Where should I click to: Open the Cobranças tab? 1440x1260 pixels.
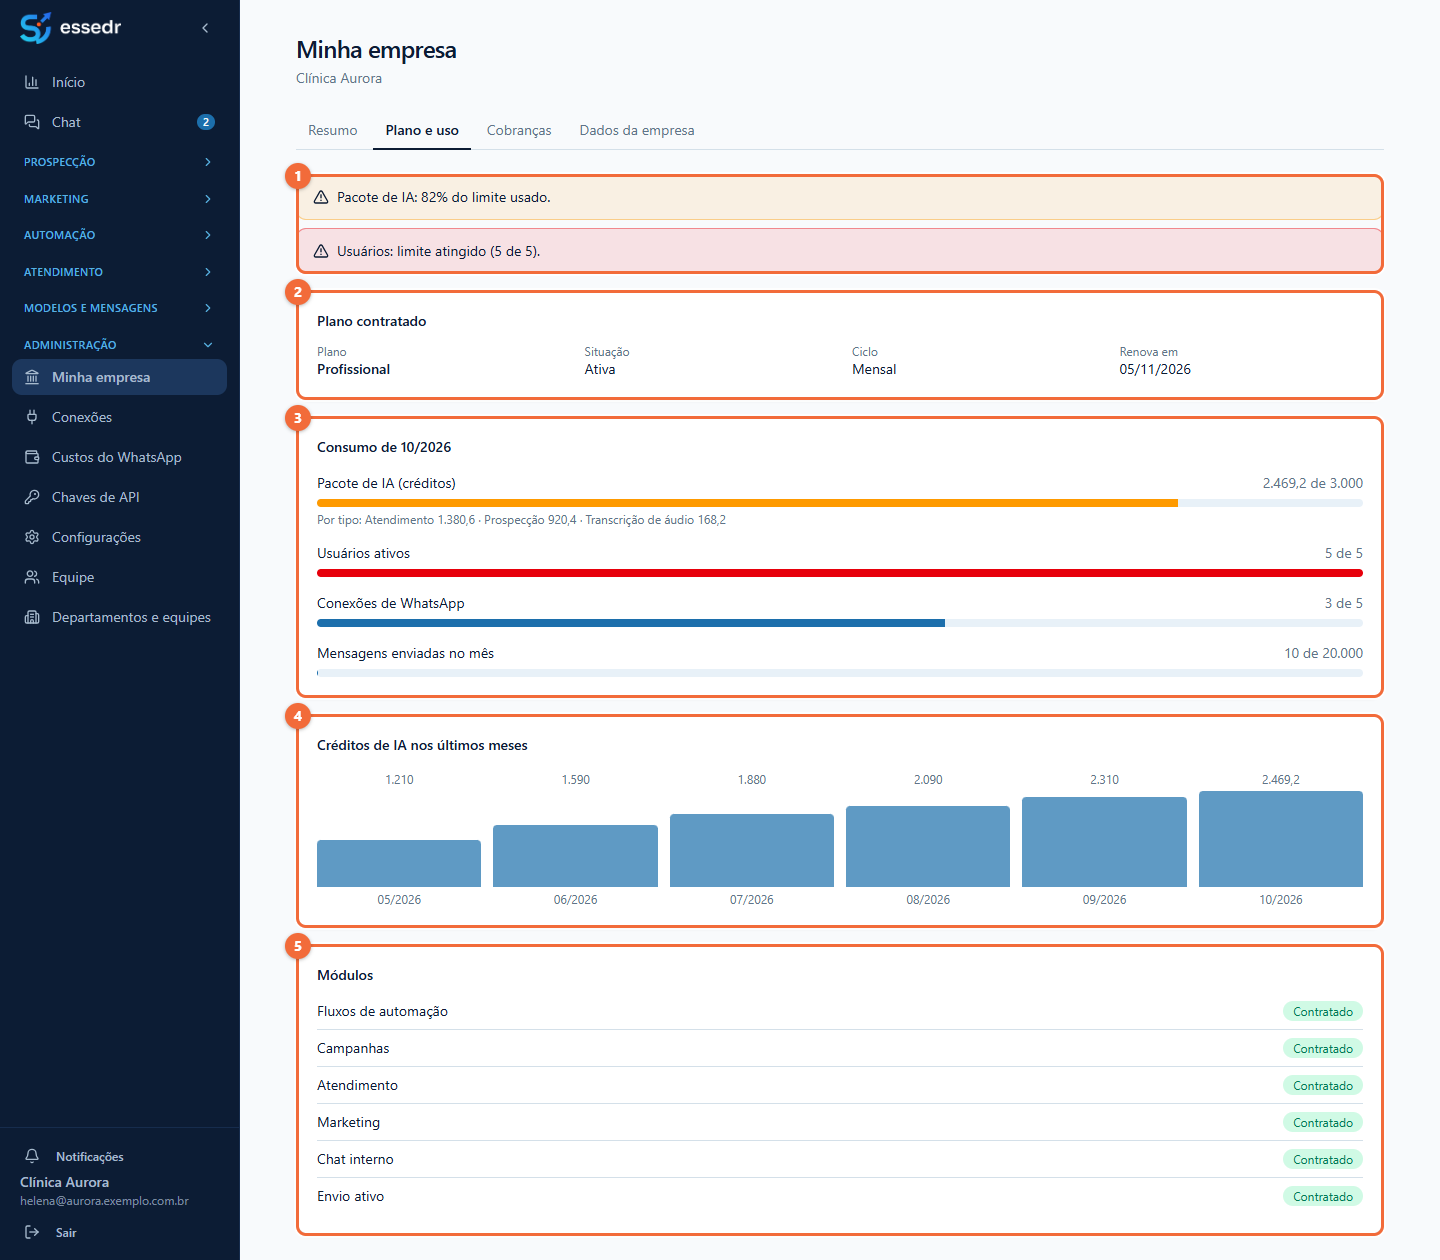(x=519, y=131)
